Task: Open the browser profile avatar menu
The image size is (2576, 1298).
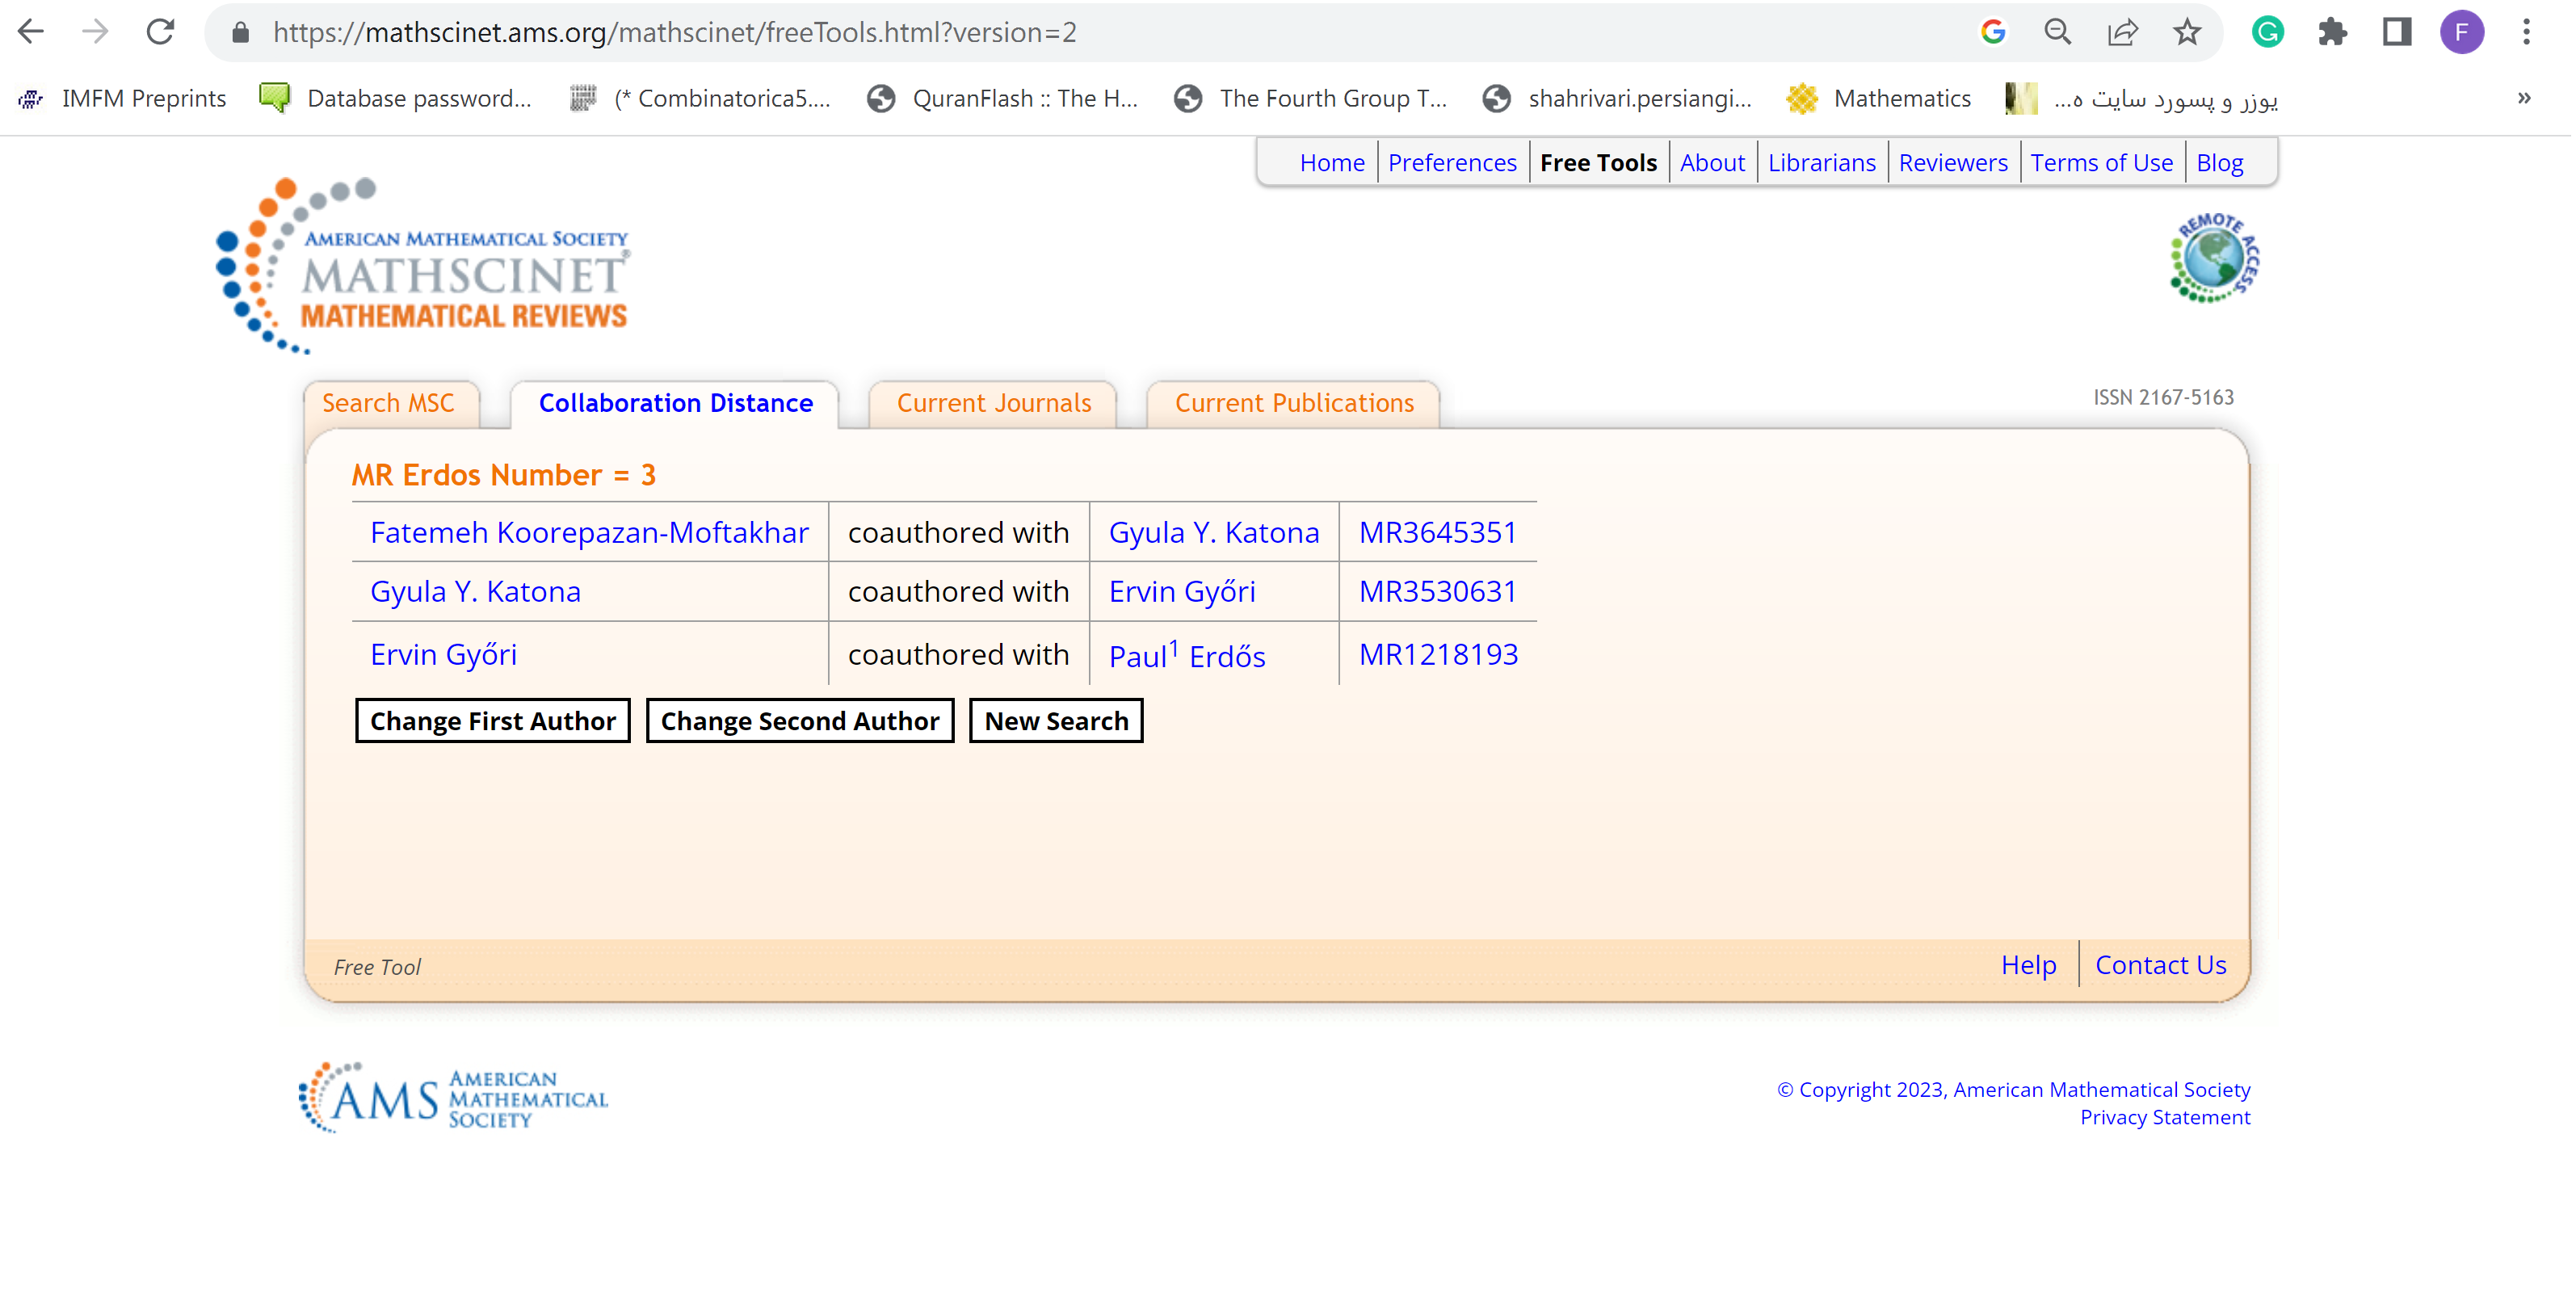Action: (x=2463, y=32)
